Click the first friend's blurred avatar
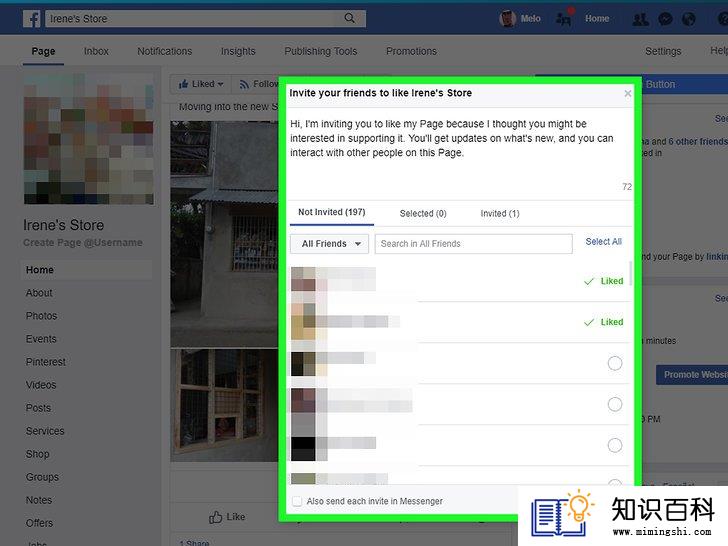 (x=303, y=279)
